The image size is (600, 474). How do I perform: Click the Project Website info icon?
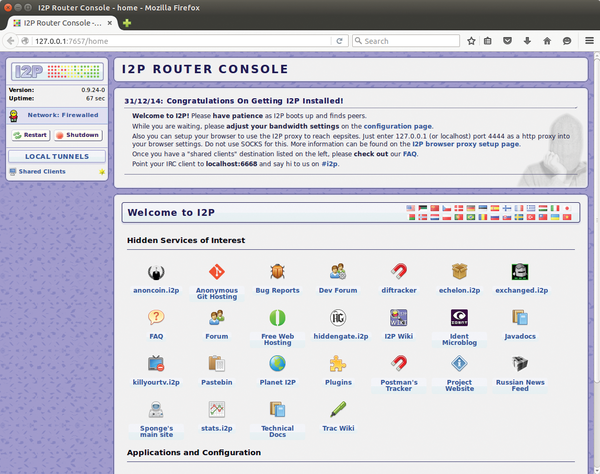(459, 364)
